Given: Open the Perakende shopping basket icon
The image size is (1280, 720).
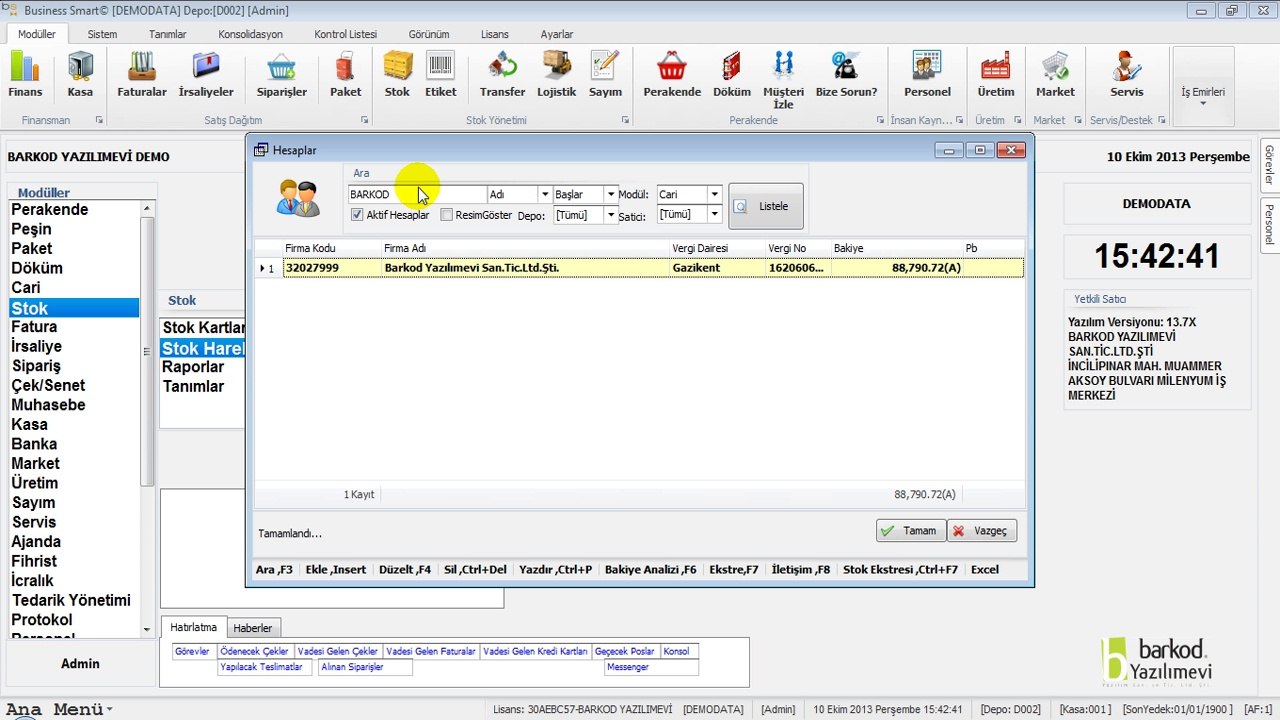Looking at the screenshot, I should coord(672,75).
